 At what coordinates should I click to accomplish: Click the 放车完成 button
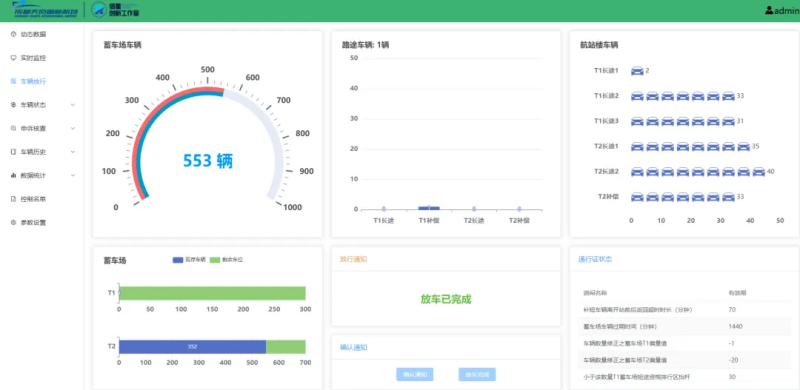pyautogui.click(x=477, y=375)
